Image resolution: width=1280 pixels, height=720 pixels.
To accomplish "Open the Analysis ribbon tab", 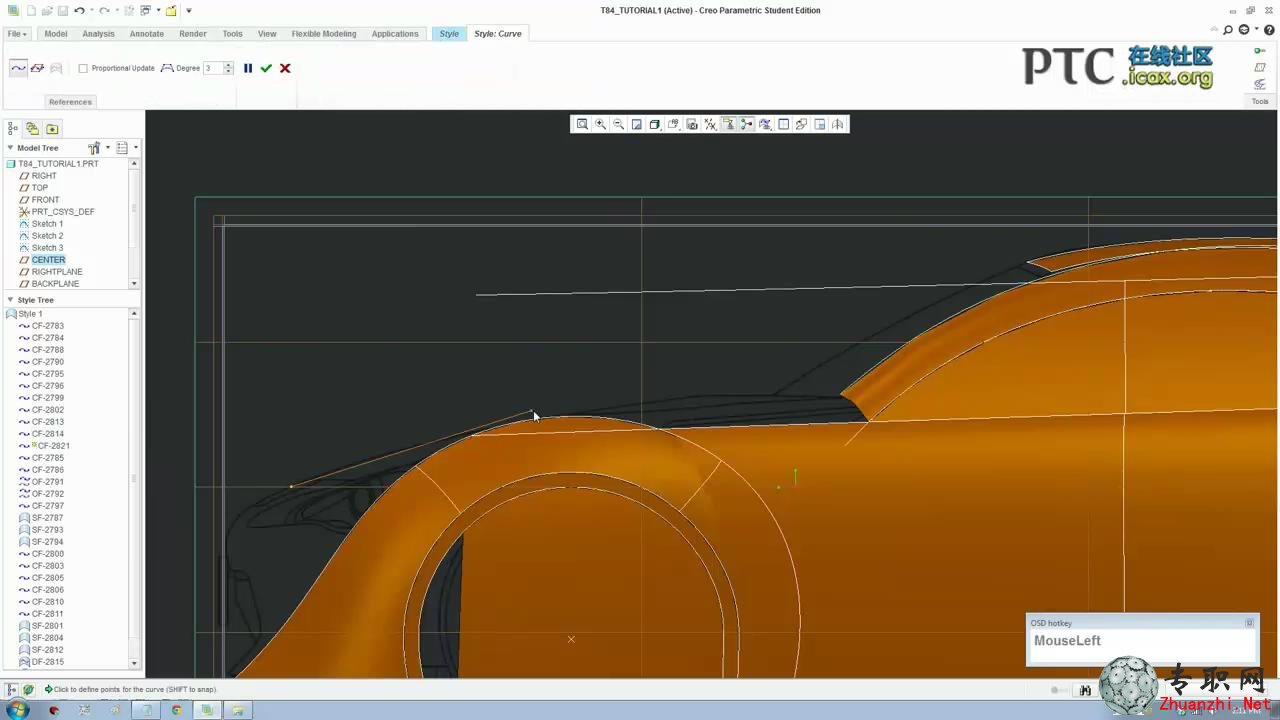I will [98, 34].
